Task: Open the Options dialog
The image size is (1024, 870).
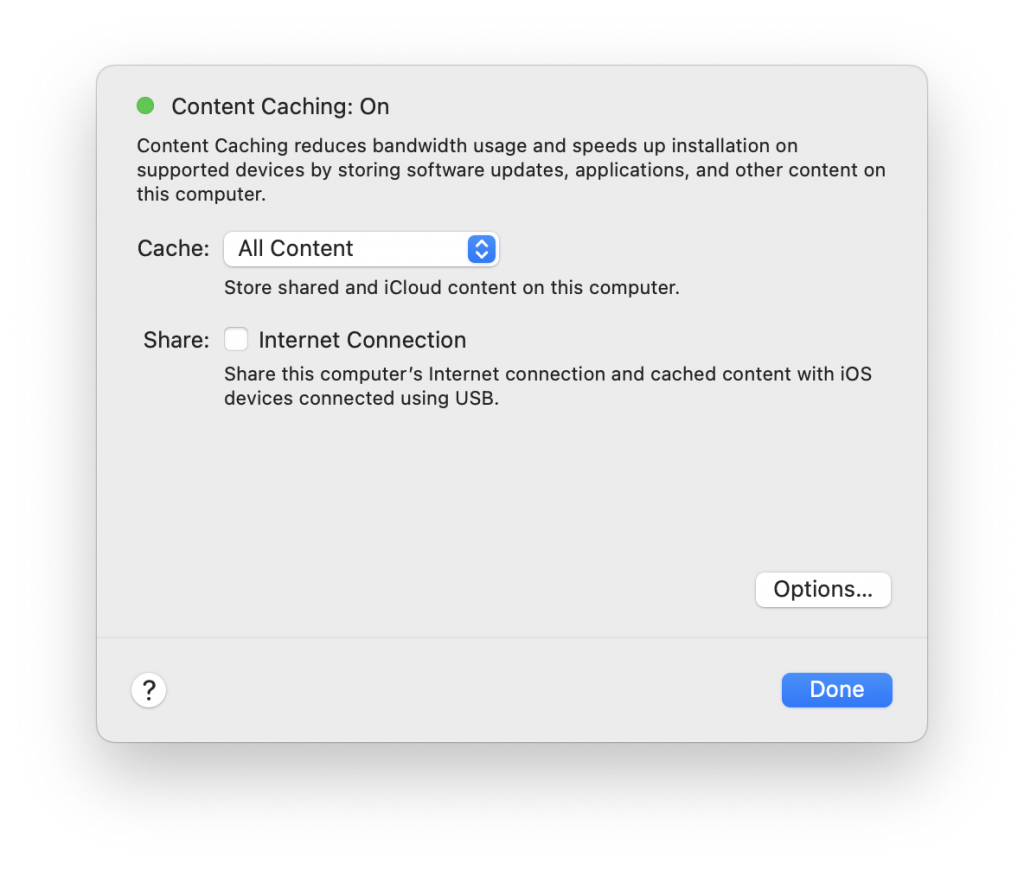Action: [822, 589]
